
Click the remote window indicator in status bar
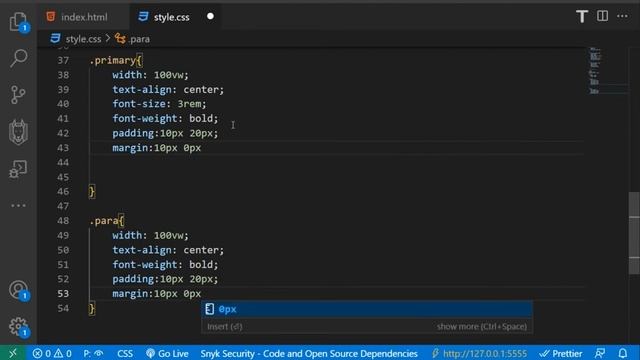(13, 353)
